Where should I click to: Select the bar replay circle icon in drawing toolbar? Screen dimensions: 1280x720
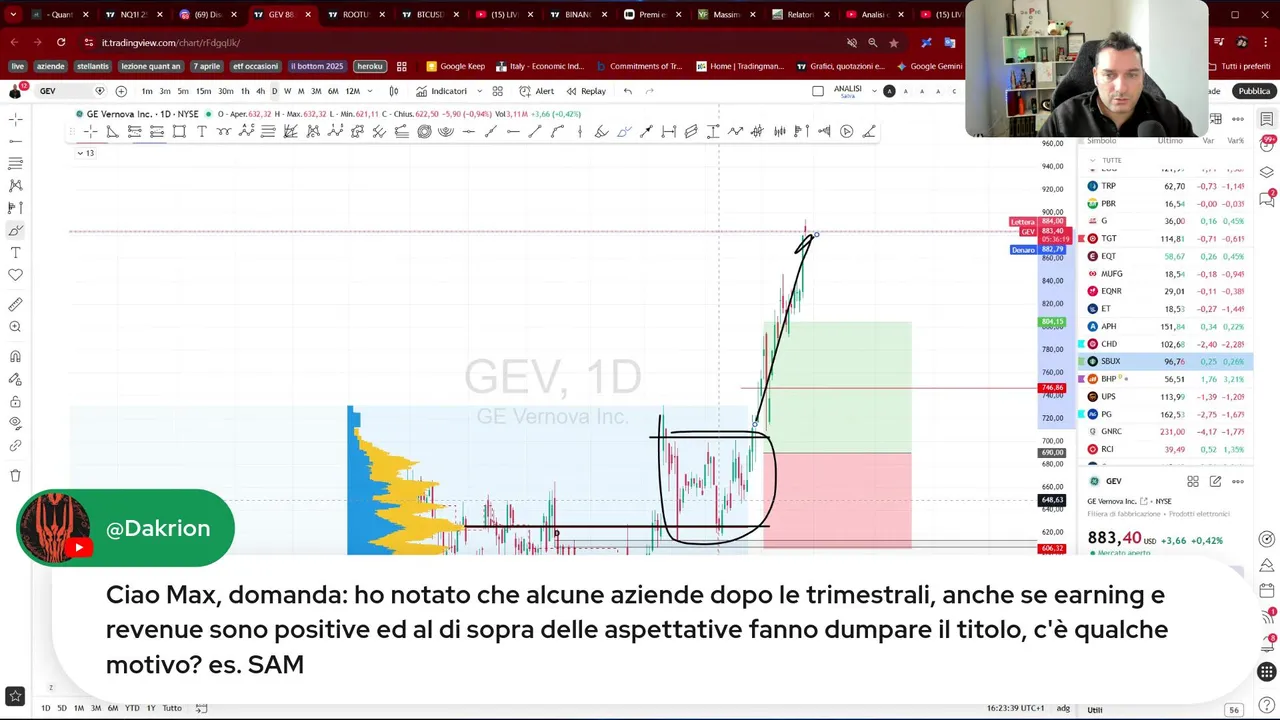click(847, 132)
